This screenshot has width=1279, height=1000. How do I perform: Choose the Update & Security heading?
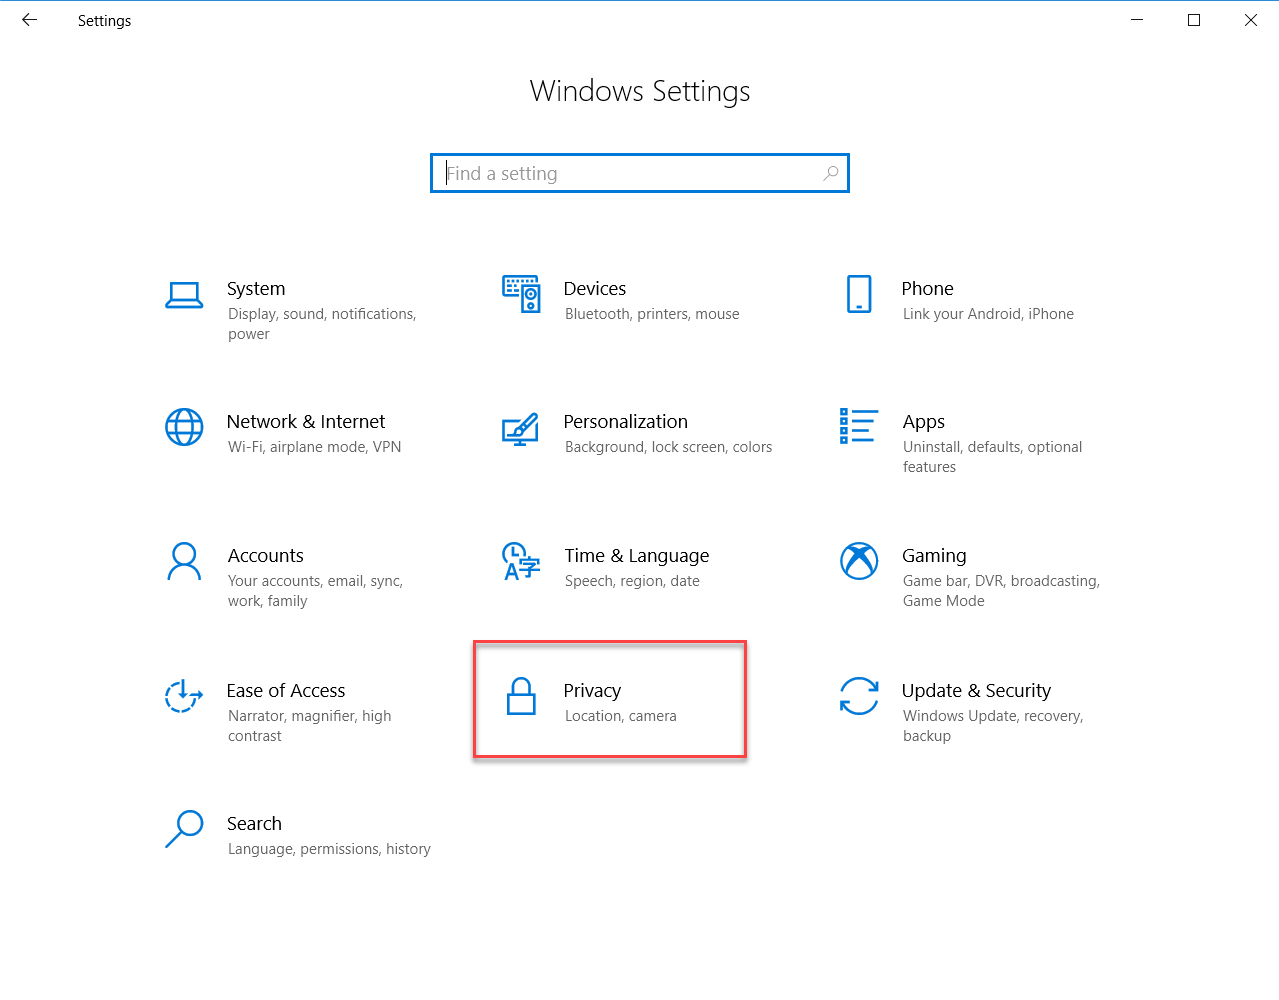tap(976, 691)
